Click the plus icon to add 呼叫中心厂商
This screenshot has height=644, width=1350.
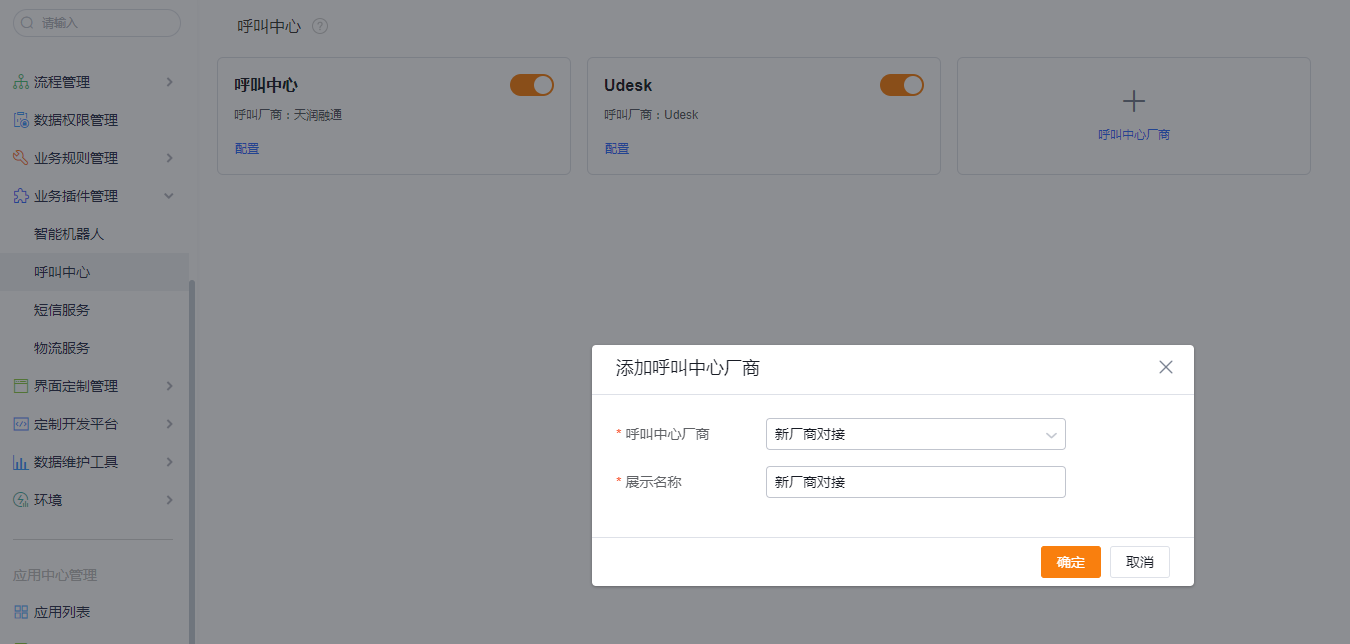point(1134,101)
